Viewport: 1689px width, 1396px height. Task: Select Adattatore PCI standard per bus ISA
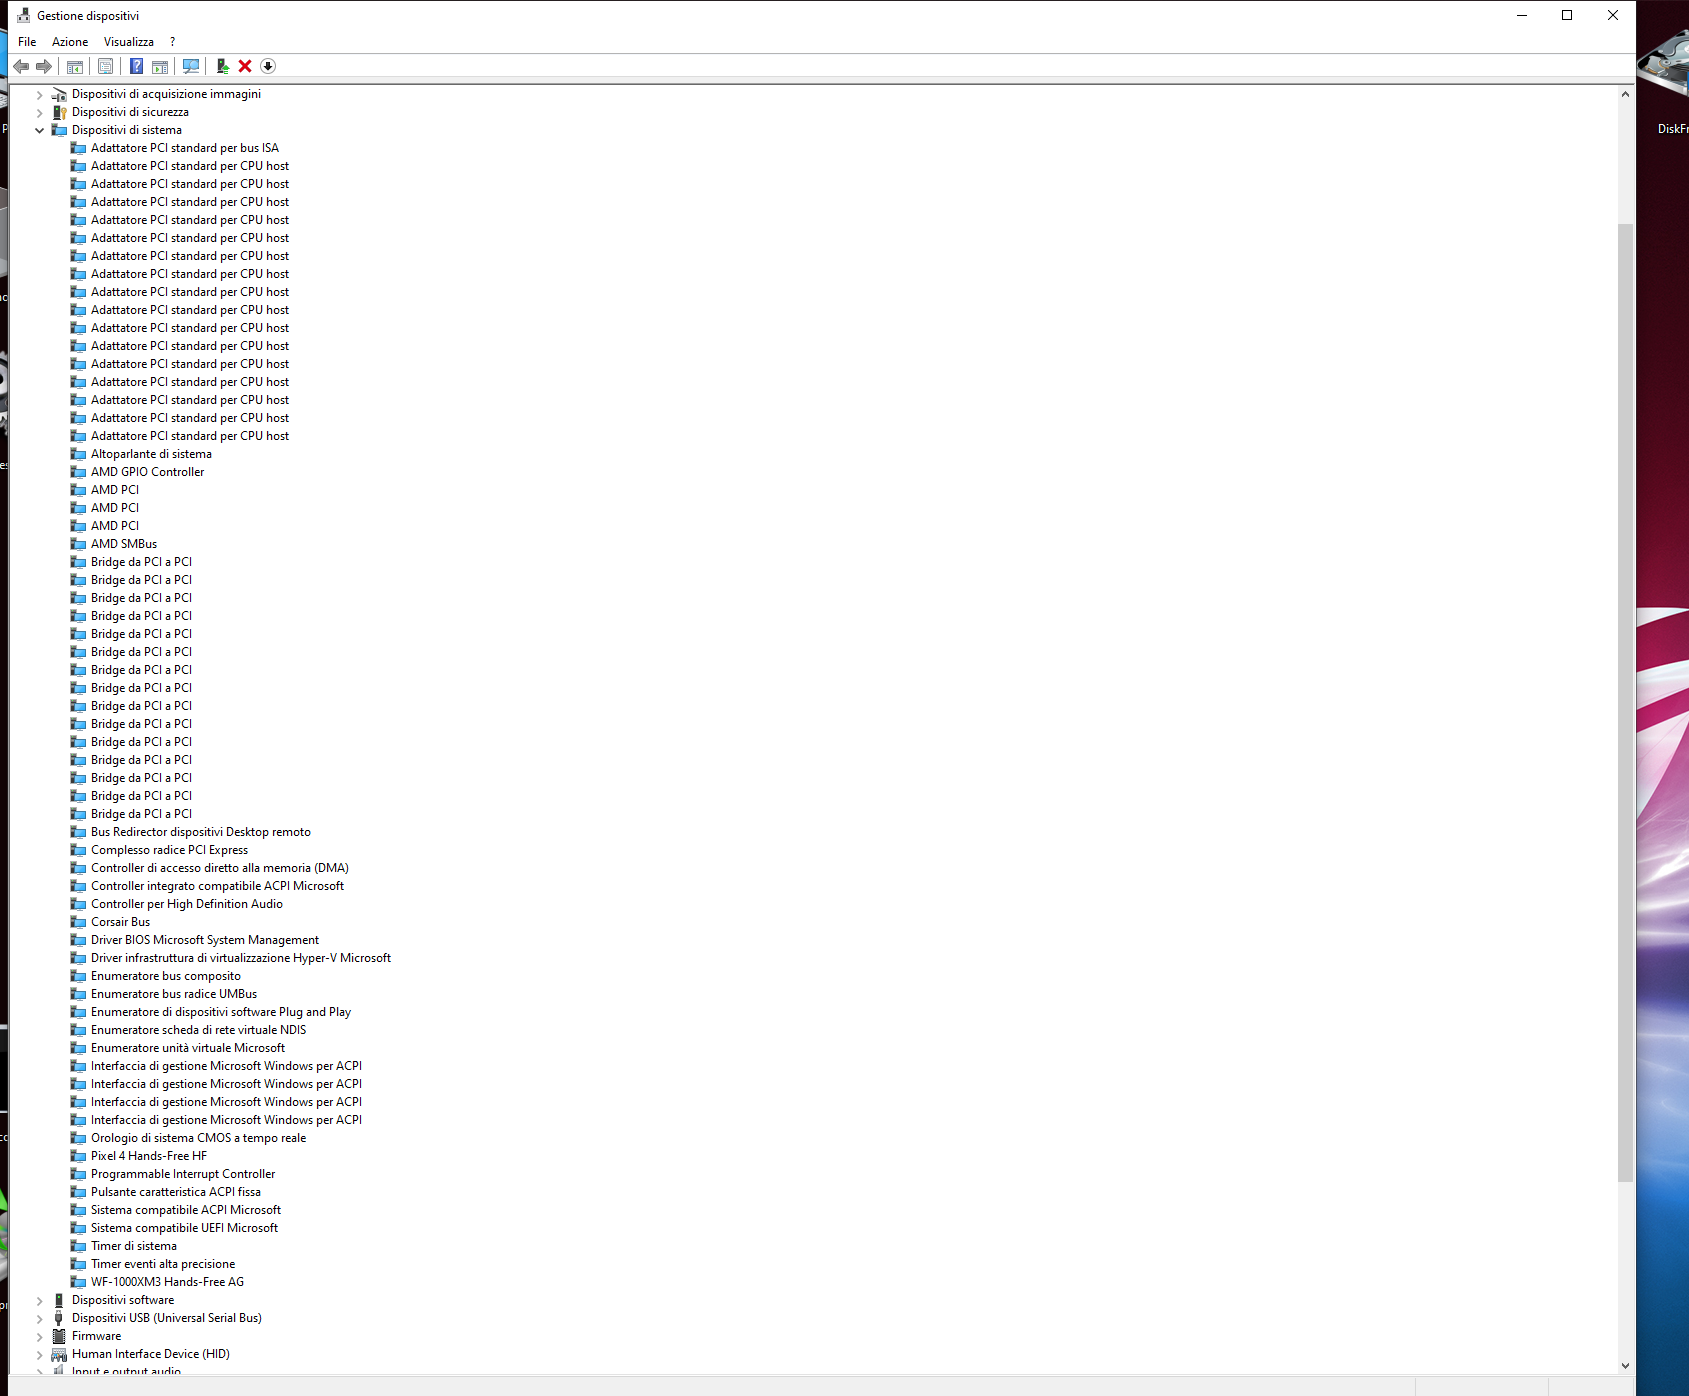(x=185, y=148)
